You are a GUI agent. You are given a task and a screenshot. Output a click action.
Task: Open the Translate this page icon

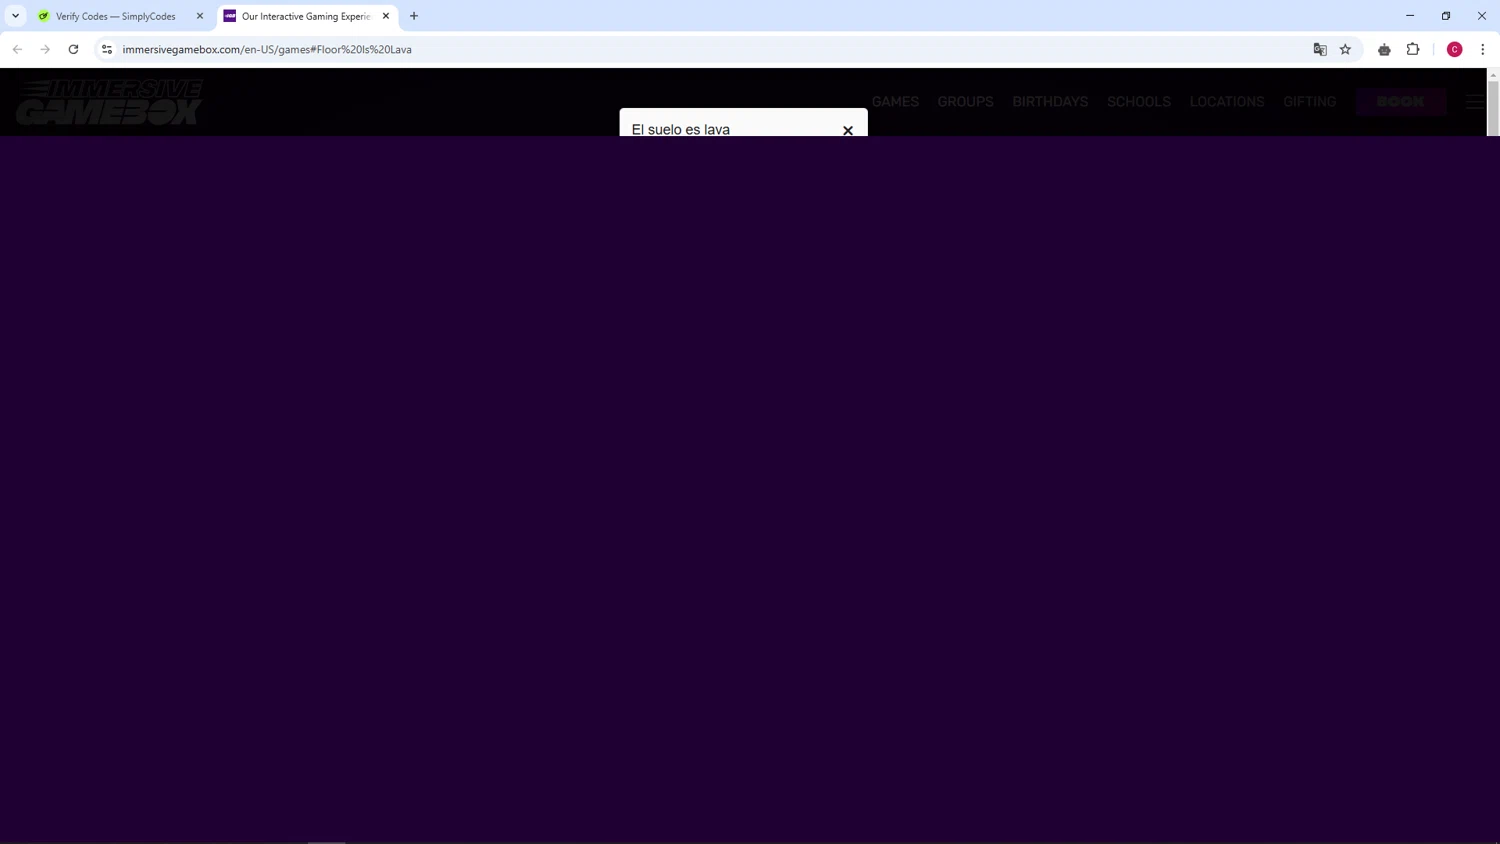[x=1320, y=49]
